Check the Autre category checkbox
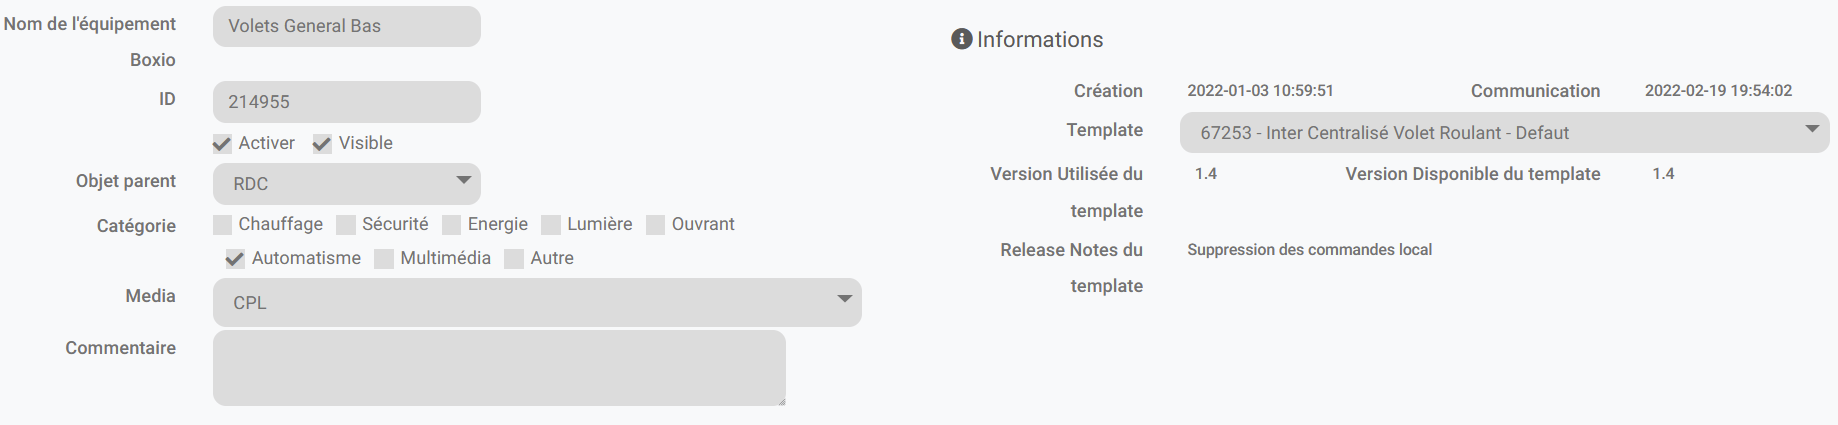 click(514, 259)
